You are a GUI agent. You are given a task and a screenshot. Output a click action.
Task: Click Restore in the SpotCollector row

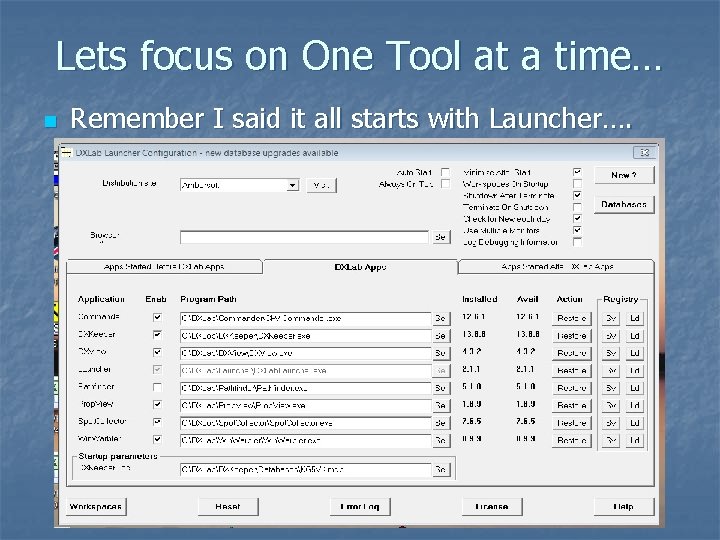click(572, 423)
